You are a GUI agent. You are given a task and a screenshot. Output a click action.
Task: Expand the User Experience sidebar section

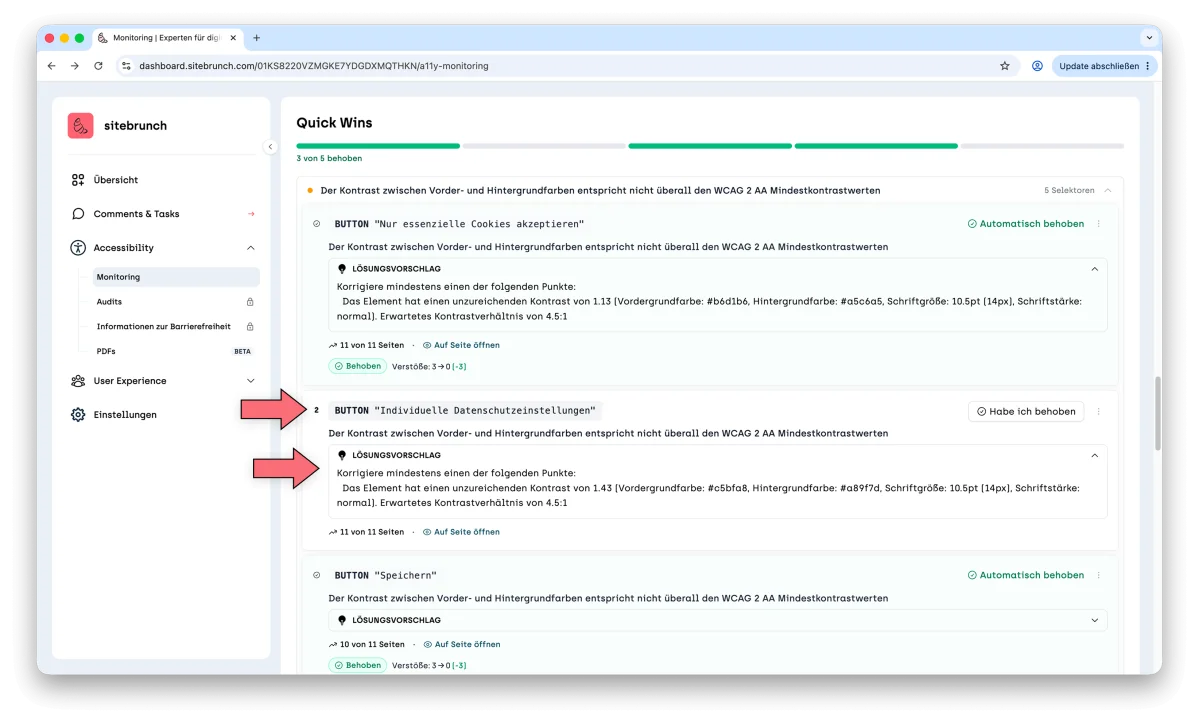pos(250,381)
